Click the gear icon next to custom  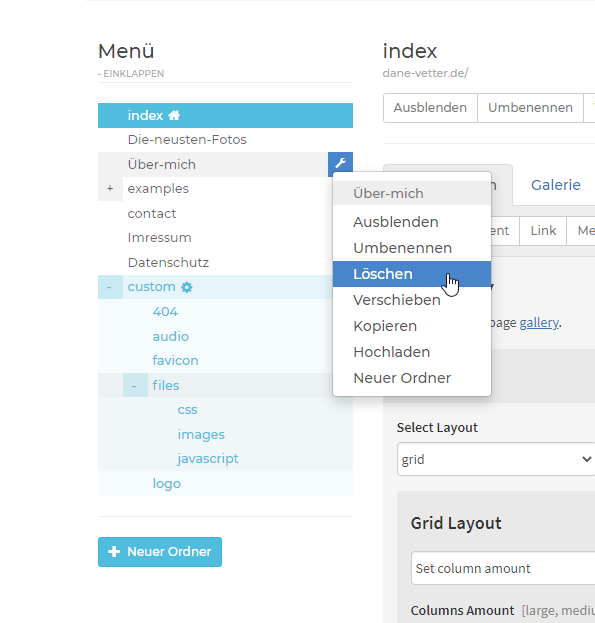187,287
